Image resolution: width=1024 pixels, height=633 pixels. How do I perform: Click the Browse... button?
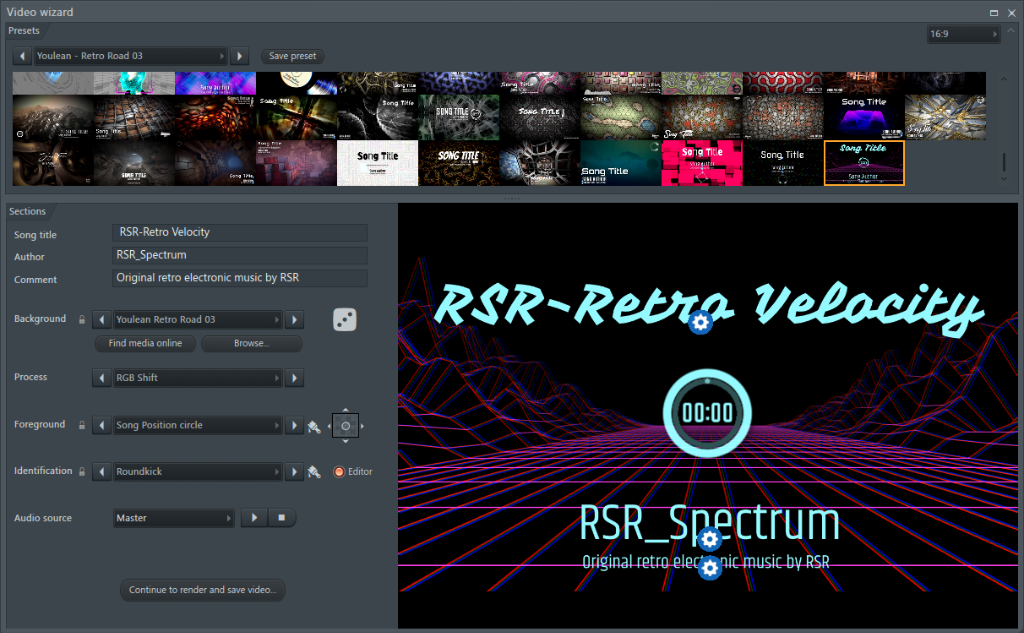(251, 343)
